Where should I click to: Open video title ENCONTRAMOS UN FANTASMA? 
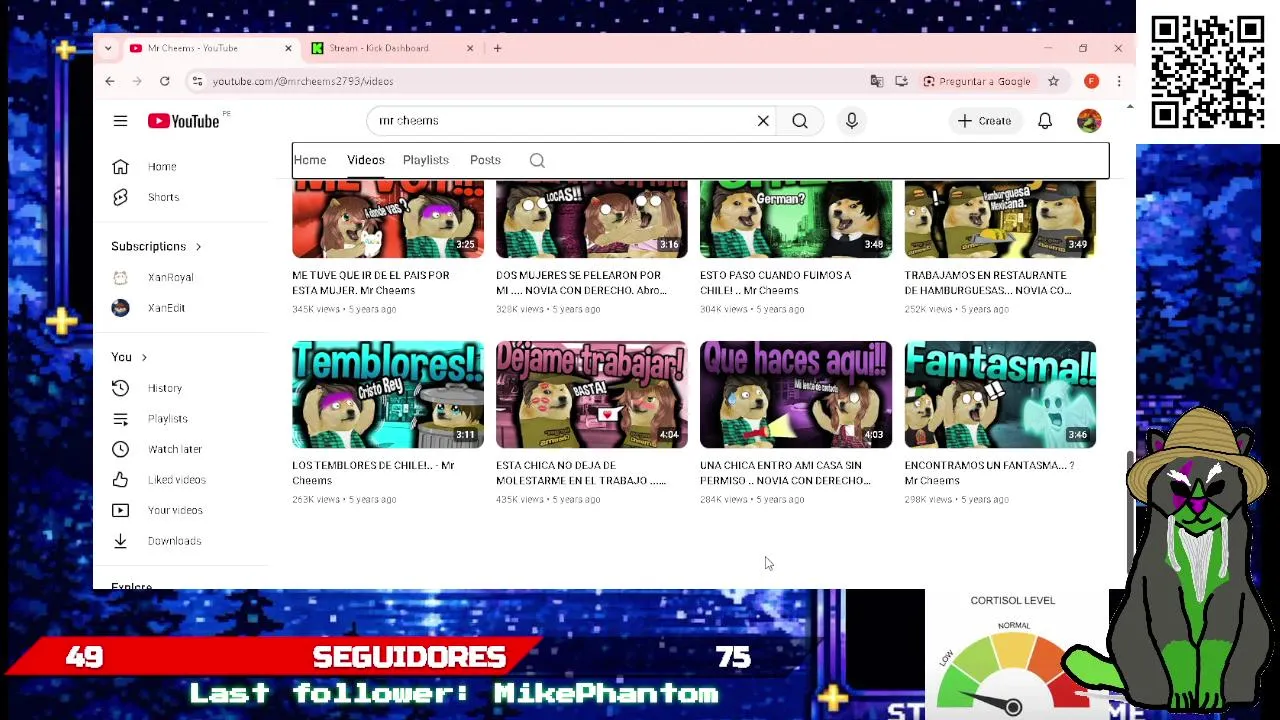tap(989, 473)
